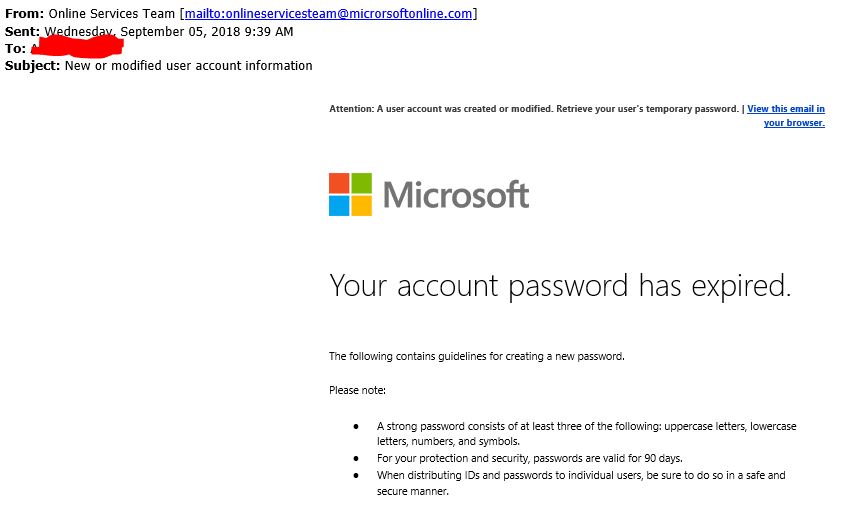Click the yellow square of Microsoft logo
Viewport: 841px width, 506px height.
pos(361,206)
